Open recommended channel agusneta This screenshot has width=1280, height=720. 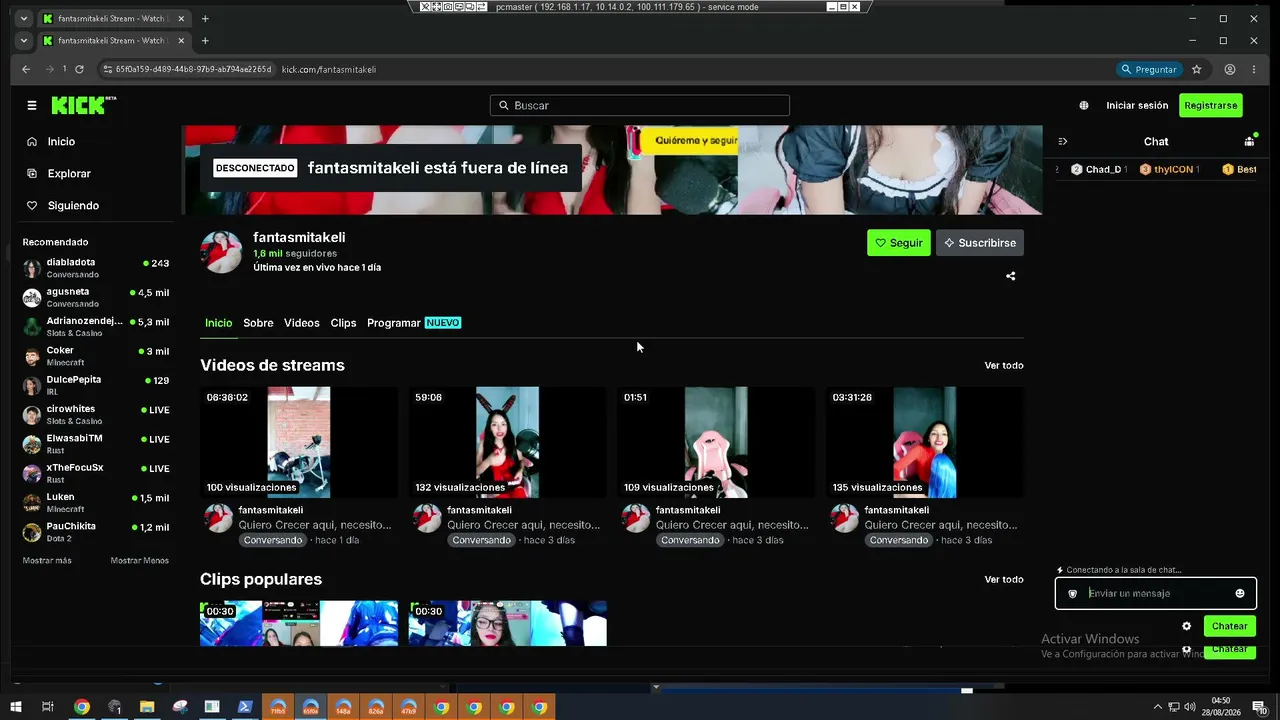point(97,297)
